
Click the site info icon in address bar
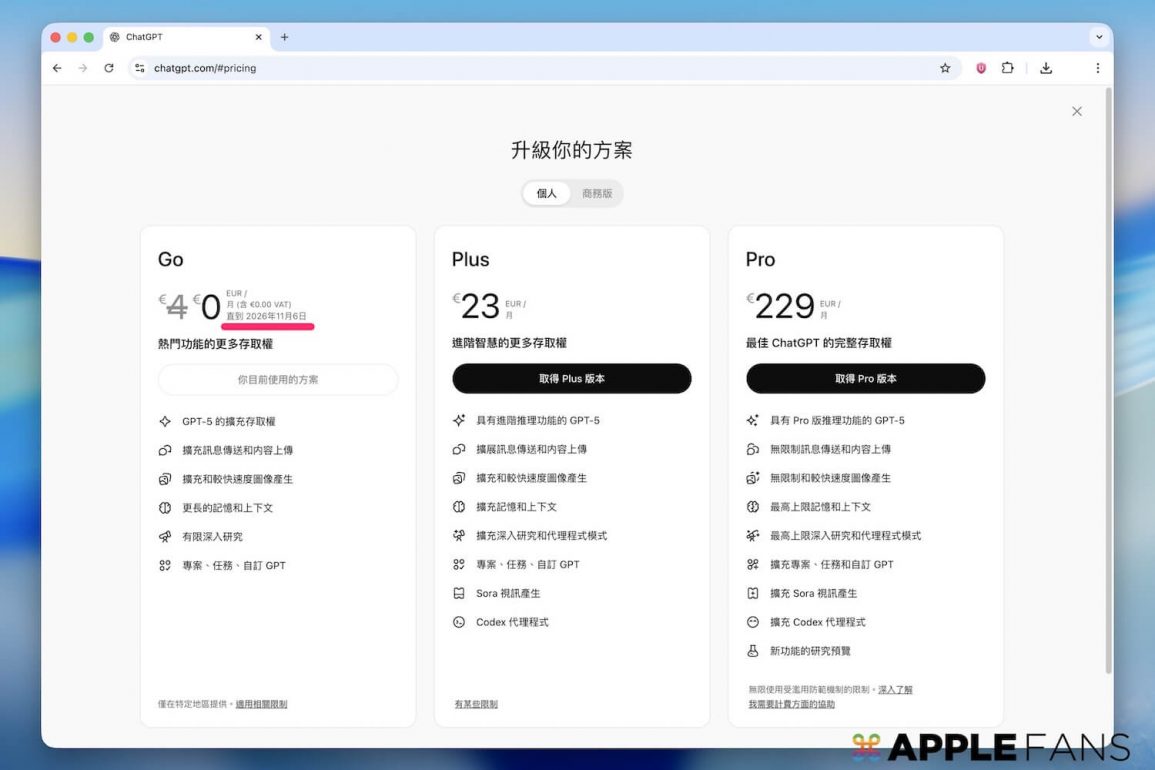(139, 68)
